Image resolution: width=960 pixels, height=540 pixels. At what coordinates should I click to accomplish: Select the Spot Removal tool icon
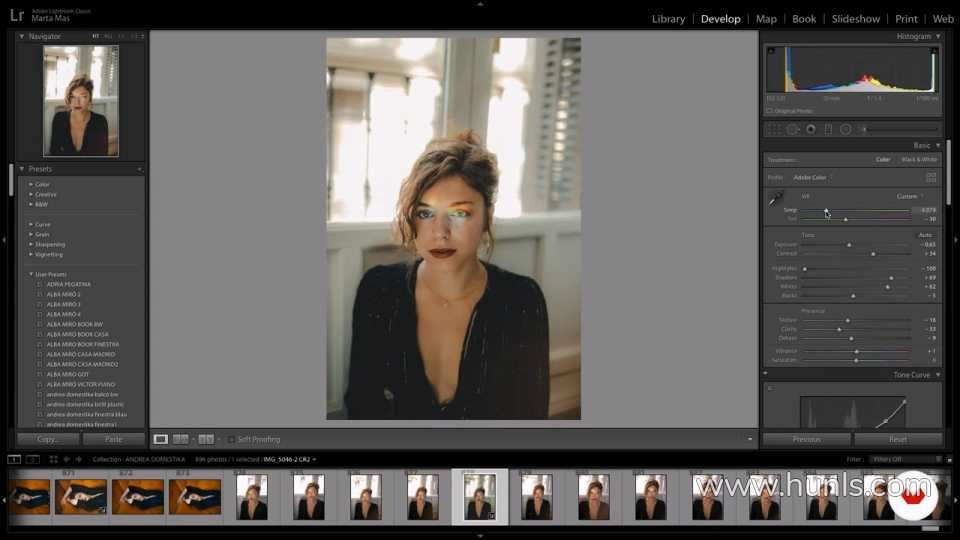[x=793, y=129]
